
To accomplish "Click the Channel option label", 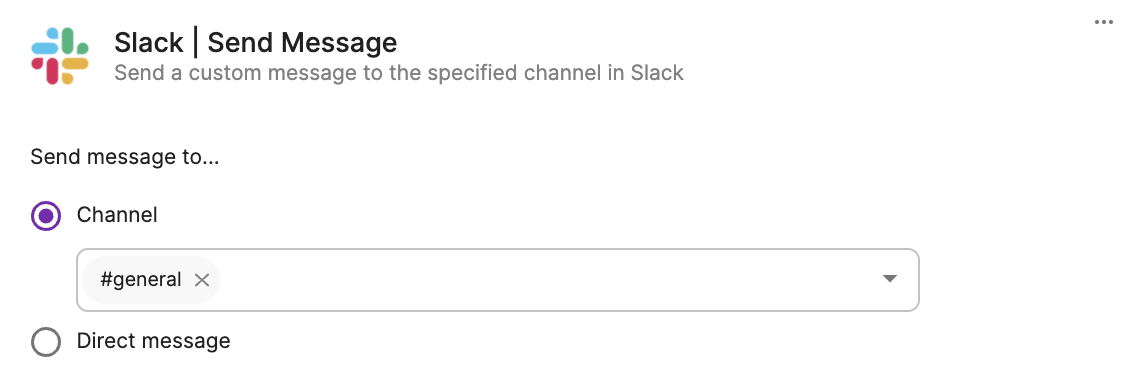I will [117, 215].
